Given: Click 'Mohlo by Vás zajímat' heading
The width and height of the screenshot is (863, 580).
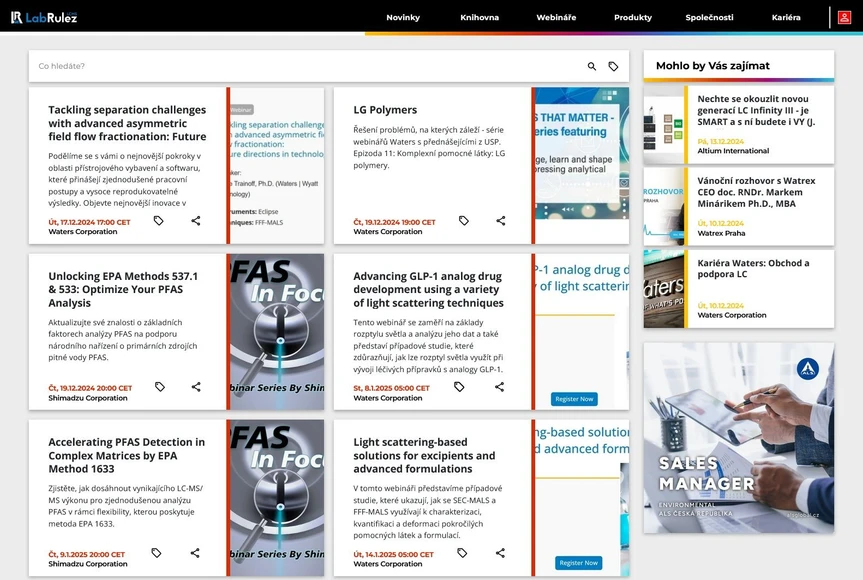Looking at the screenshot, I should coord(713,65).
